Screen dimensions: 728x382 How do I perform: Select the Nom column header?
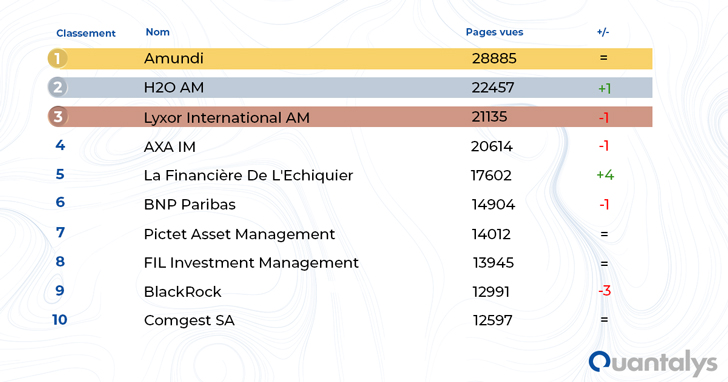(157, 32)
